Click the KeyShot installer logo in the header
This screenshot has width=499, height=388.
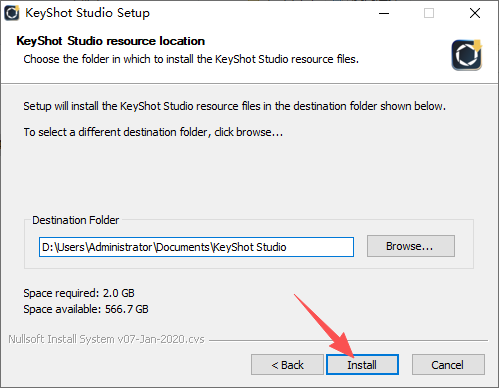click(467, 55)
